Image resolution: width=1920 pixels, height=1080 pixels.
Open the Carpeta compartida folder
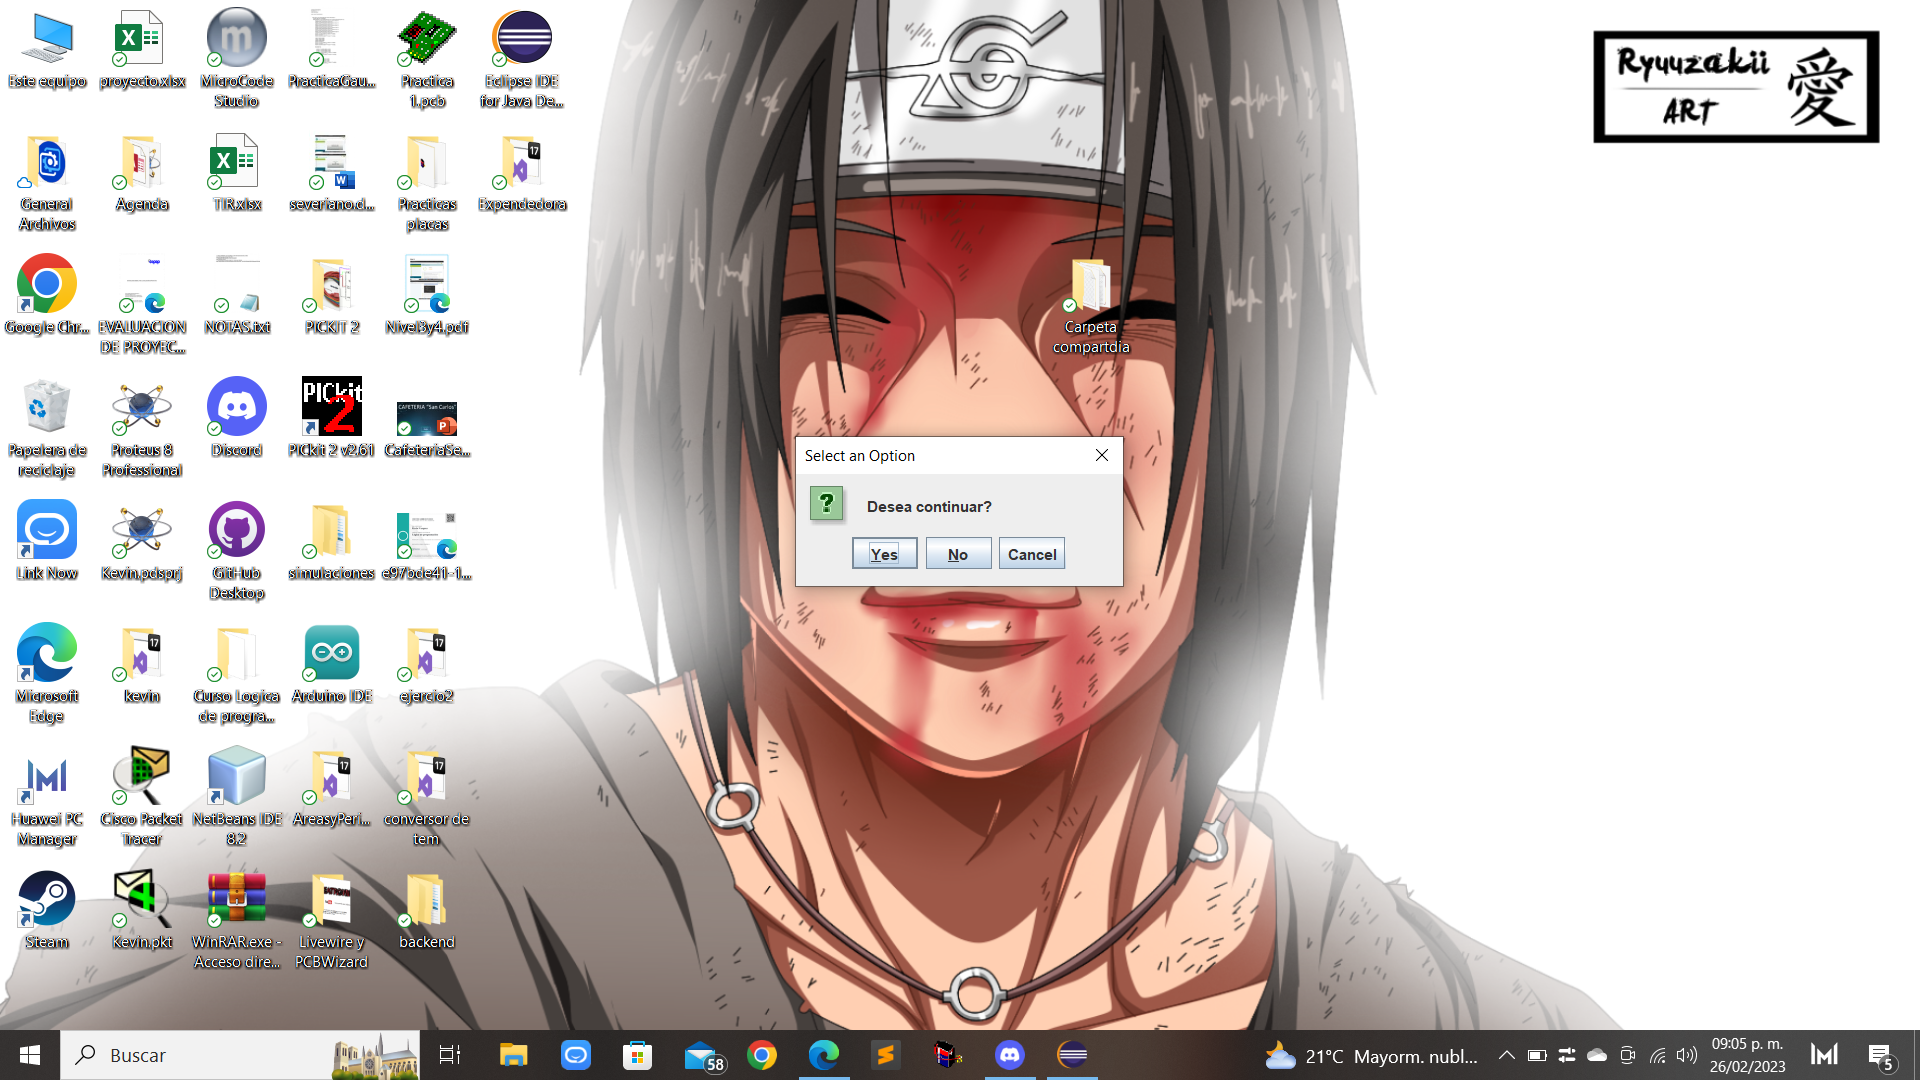pyautogui.click(x=1090, y=287)
